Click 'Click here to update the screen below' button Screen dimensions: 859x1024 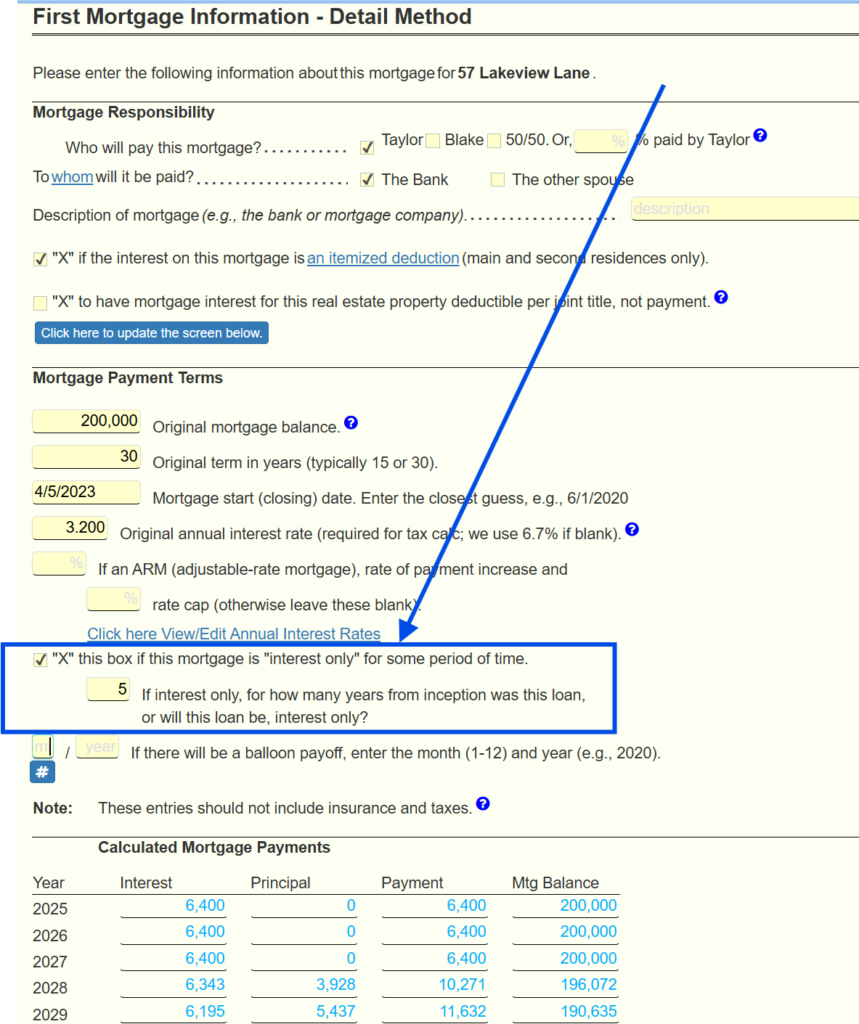(x=152, y=333)
